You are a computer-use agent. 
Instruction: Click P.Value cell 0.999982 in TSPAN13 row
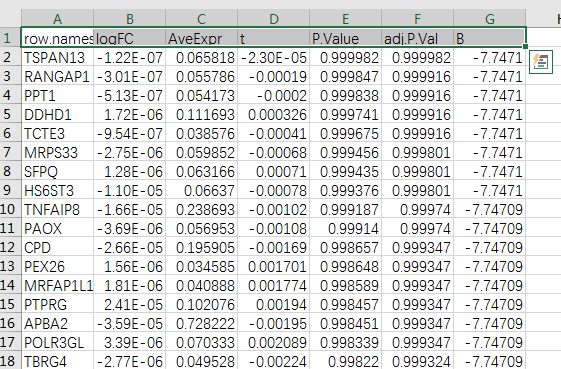click(346, 57)
